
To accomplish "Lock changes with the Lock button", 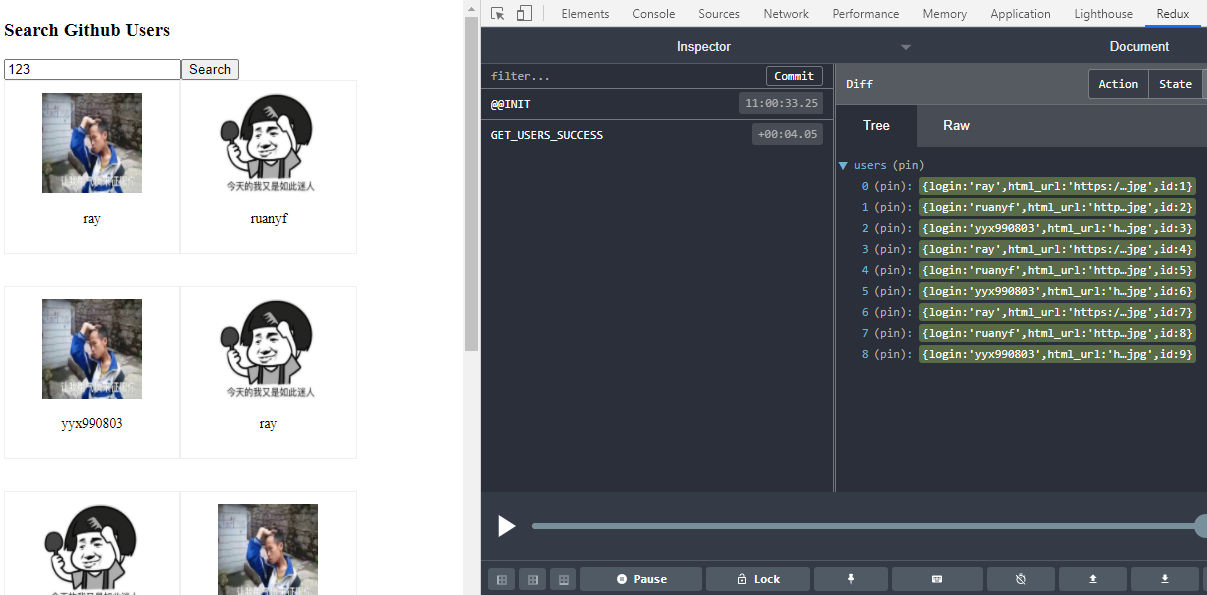I will tap(758, 579).
